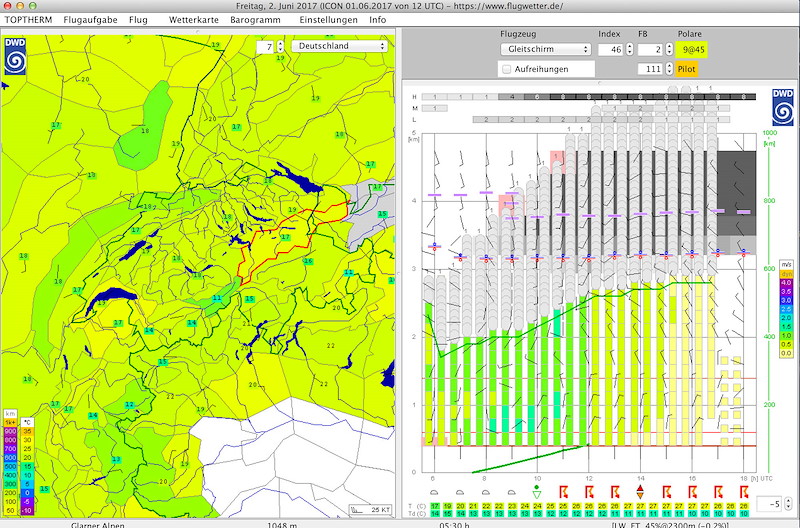Open the Einstellungen menu
Viewport: 800px width, 528px height.
pos(328,20)
